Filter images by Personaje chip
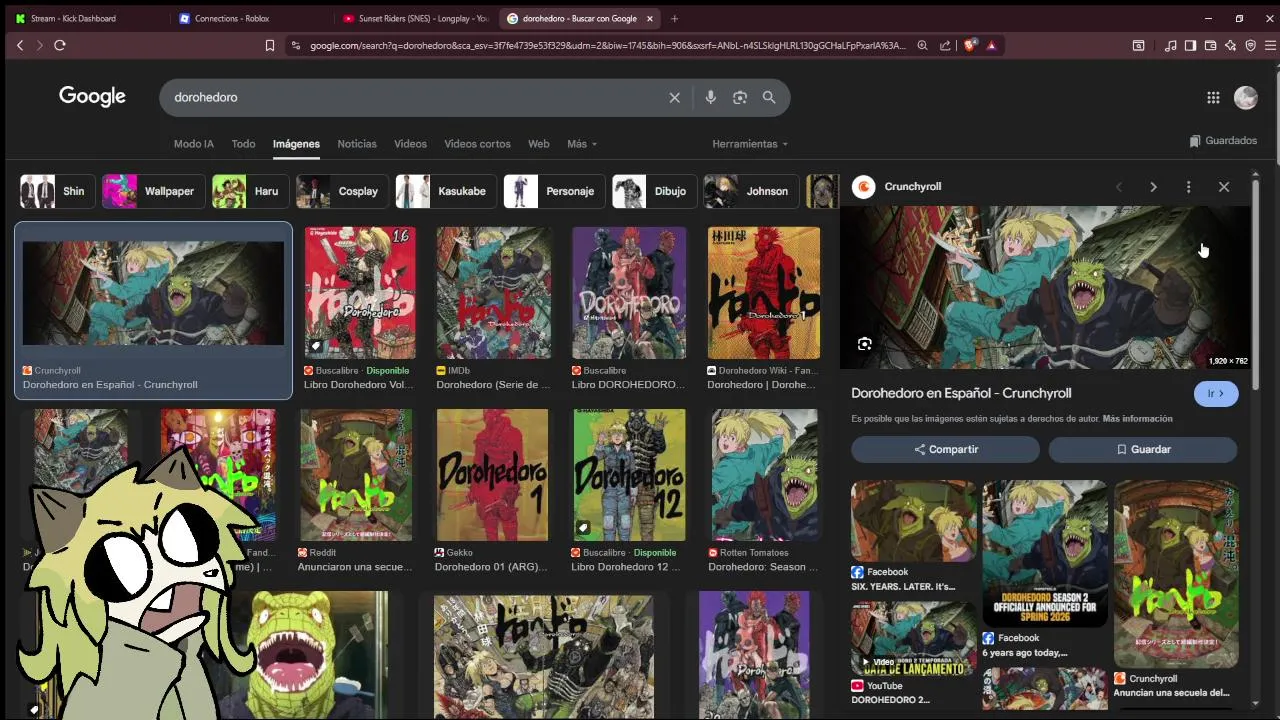This screenshot has height=720, width=1280. tap(553, 191)
